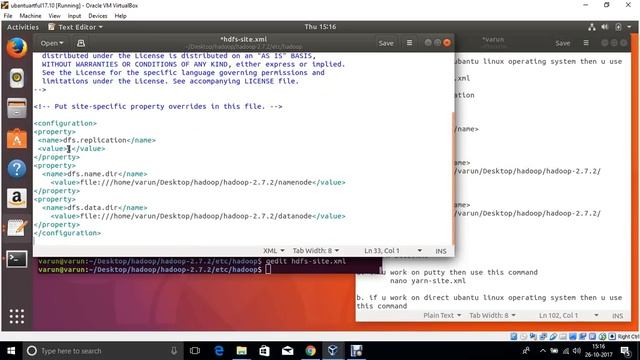Select the Text Editor dock icon
640x360 pixels.
(17, 229)
